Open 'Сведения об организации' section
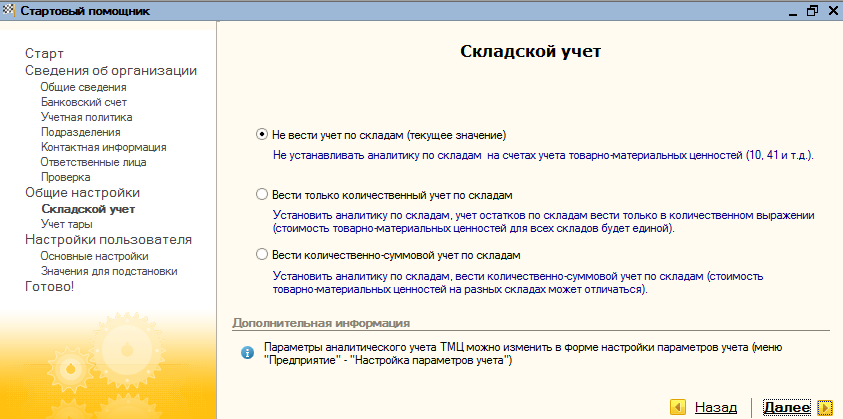This screenshot has width=843, height=419. tap(111, 70)
